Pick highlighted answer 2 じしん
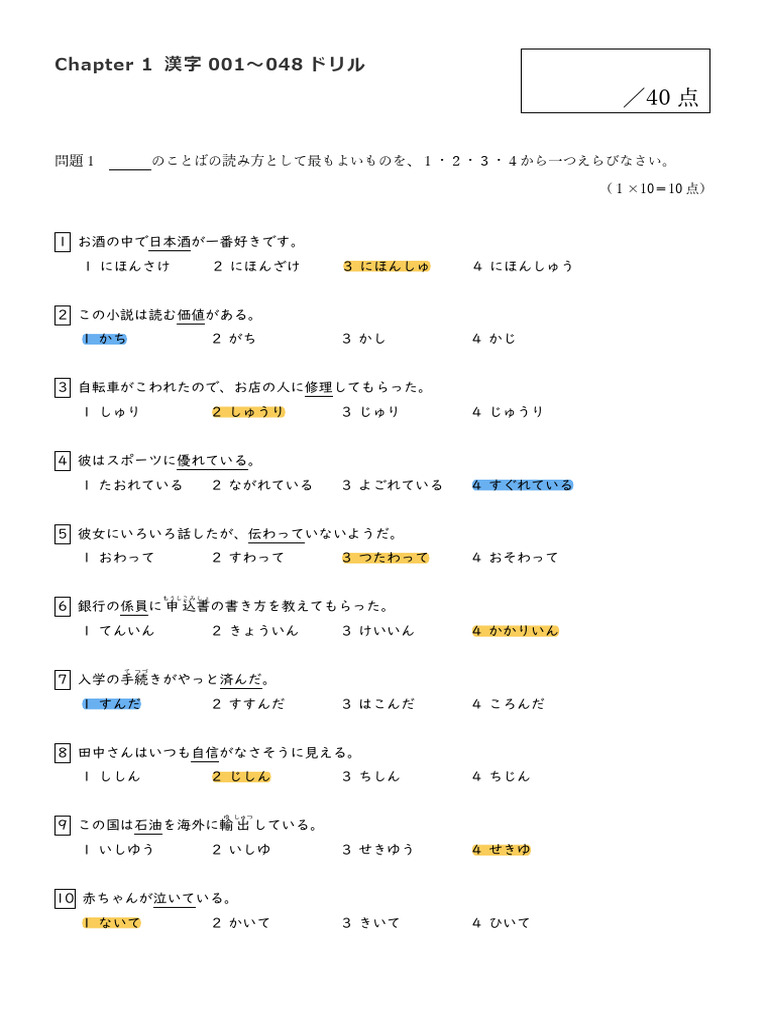The image size is (768, 1024). click(241, 776)
